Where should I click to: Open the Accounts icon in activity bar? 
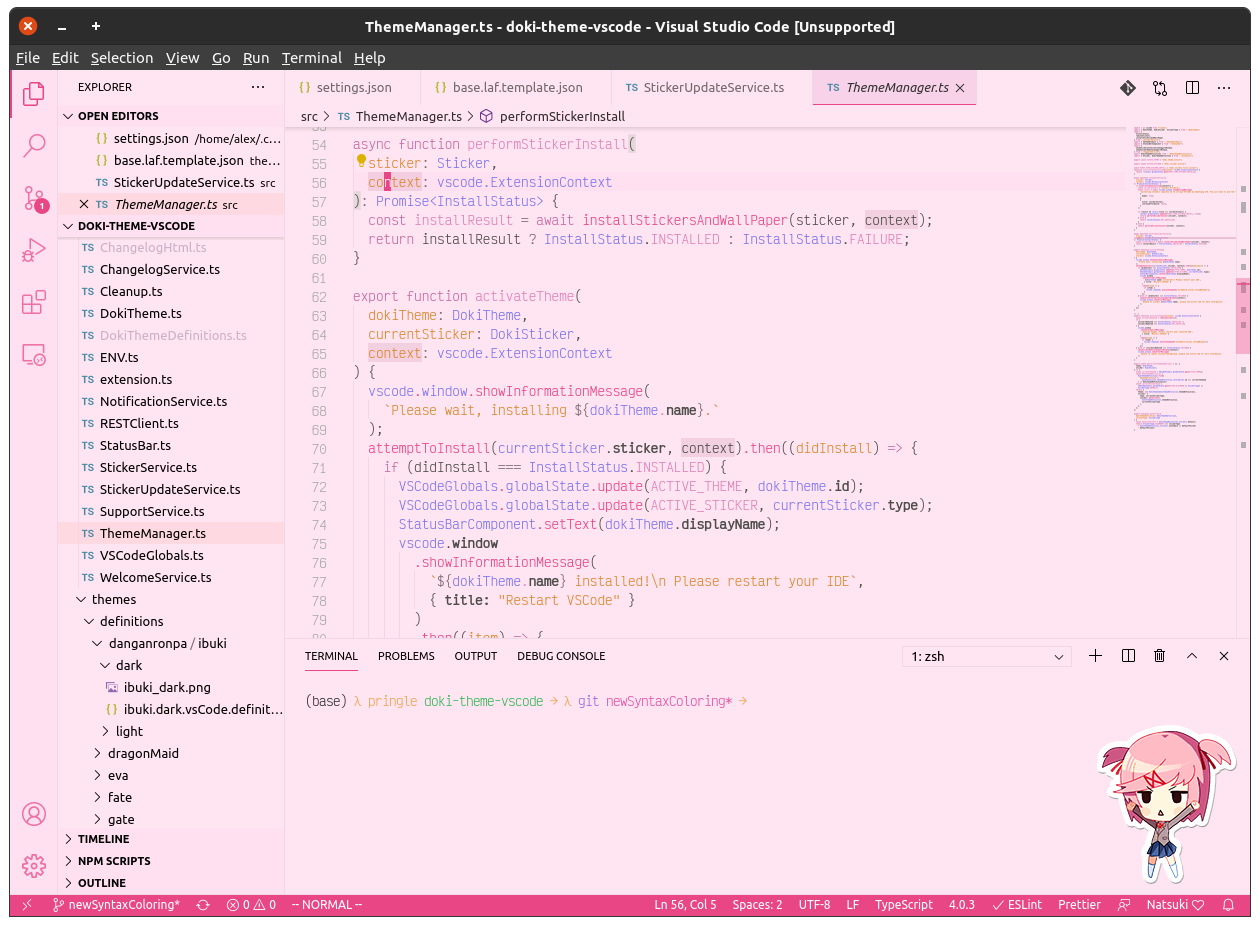[x=34, y=814]
